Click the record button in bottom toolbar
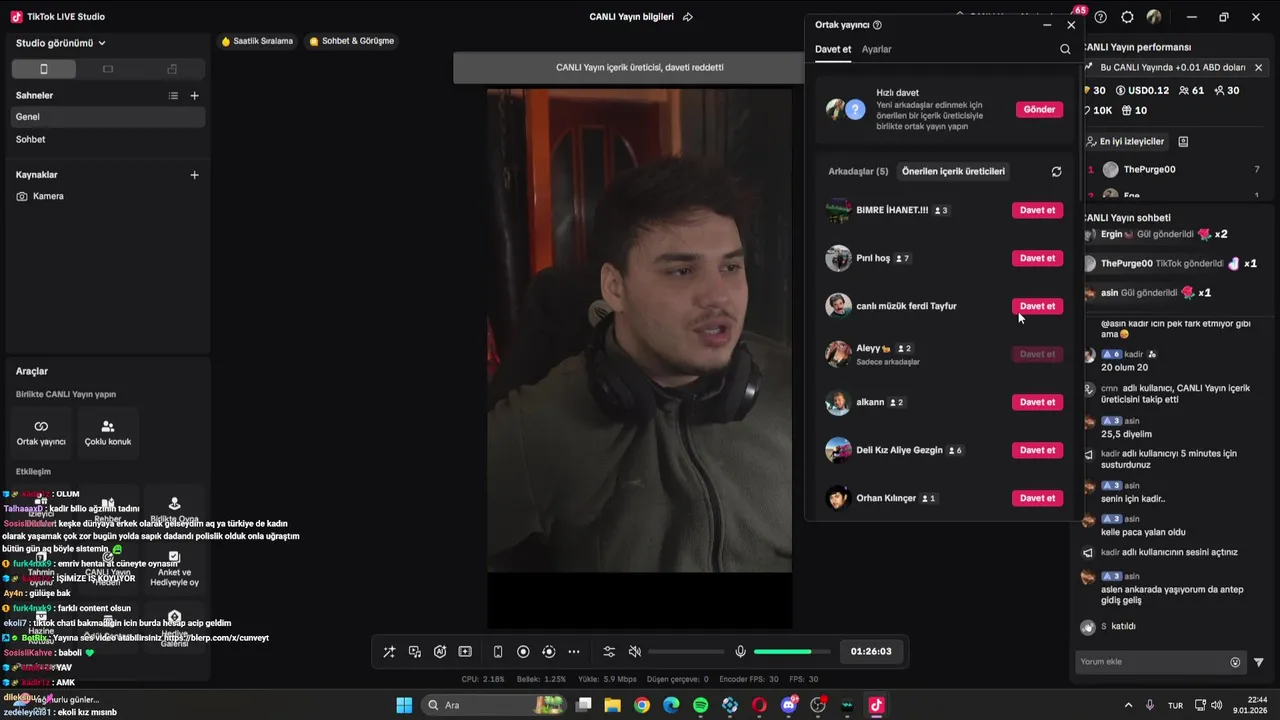 pos(523,652)
